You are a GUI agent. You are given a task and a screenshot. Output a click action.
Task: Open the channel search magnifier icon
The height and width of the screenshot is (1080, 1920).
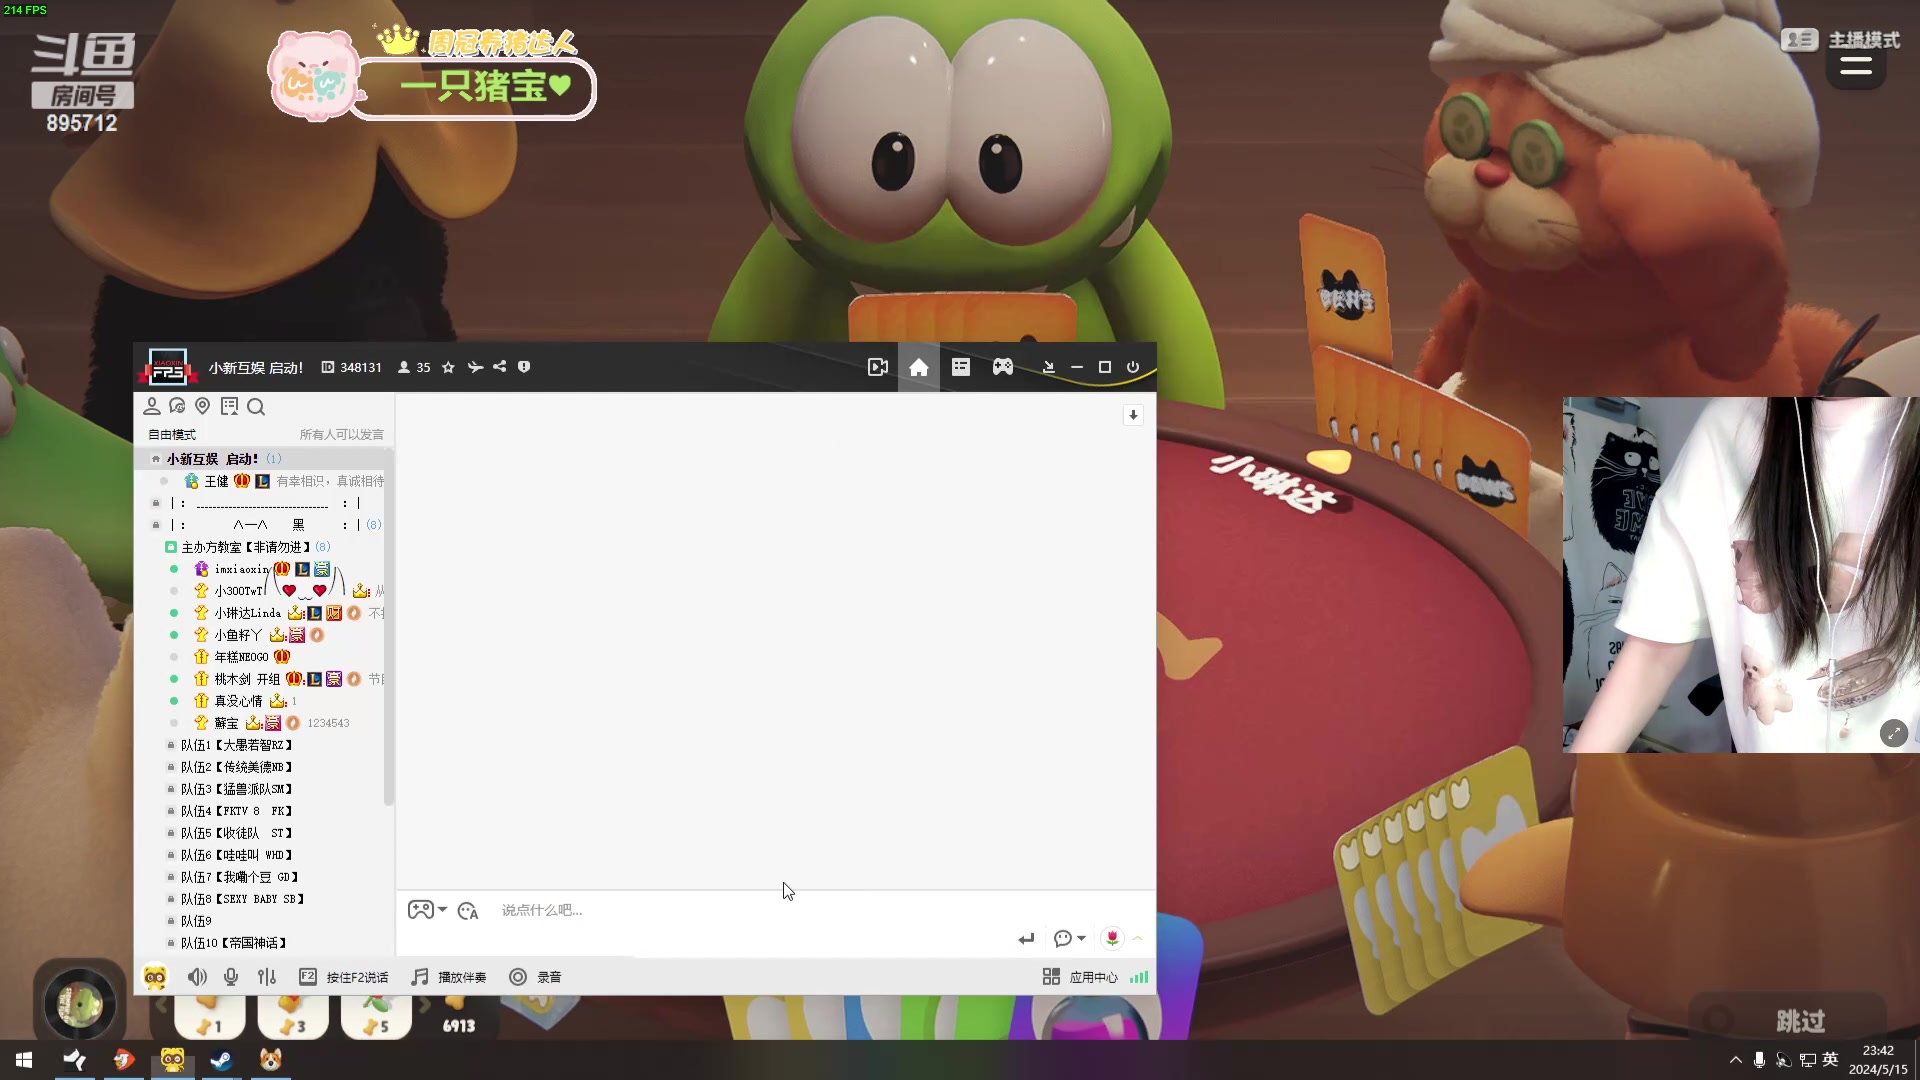click(x=256, y=407)
